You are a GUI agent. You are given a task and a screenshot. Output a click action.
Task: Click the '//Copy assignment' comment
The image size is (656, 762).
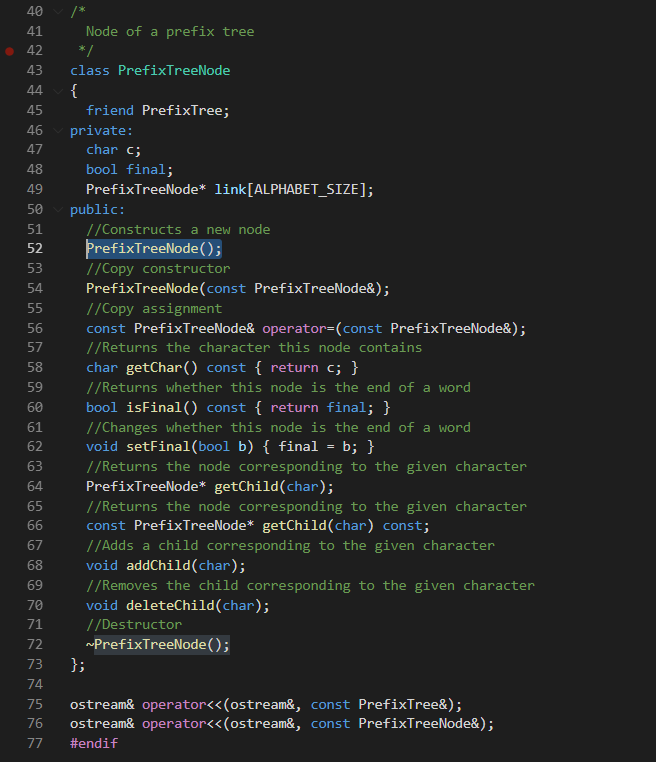tap(154, 309)
